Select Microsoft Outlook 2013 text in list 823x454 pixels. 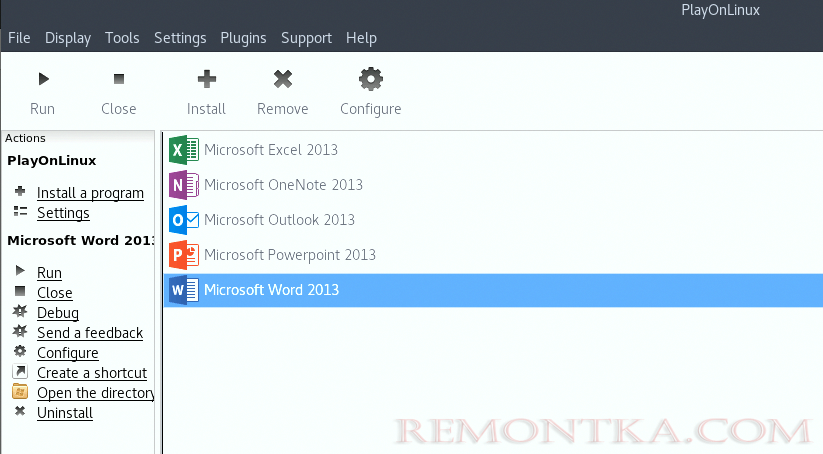279,220
